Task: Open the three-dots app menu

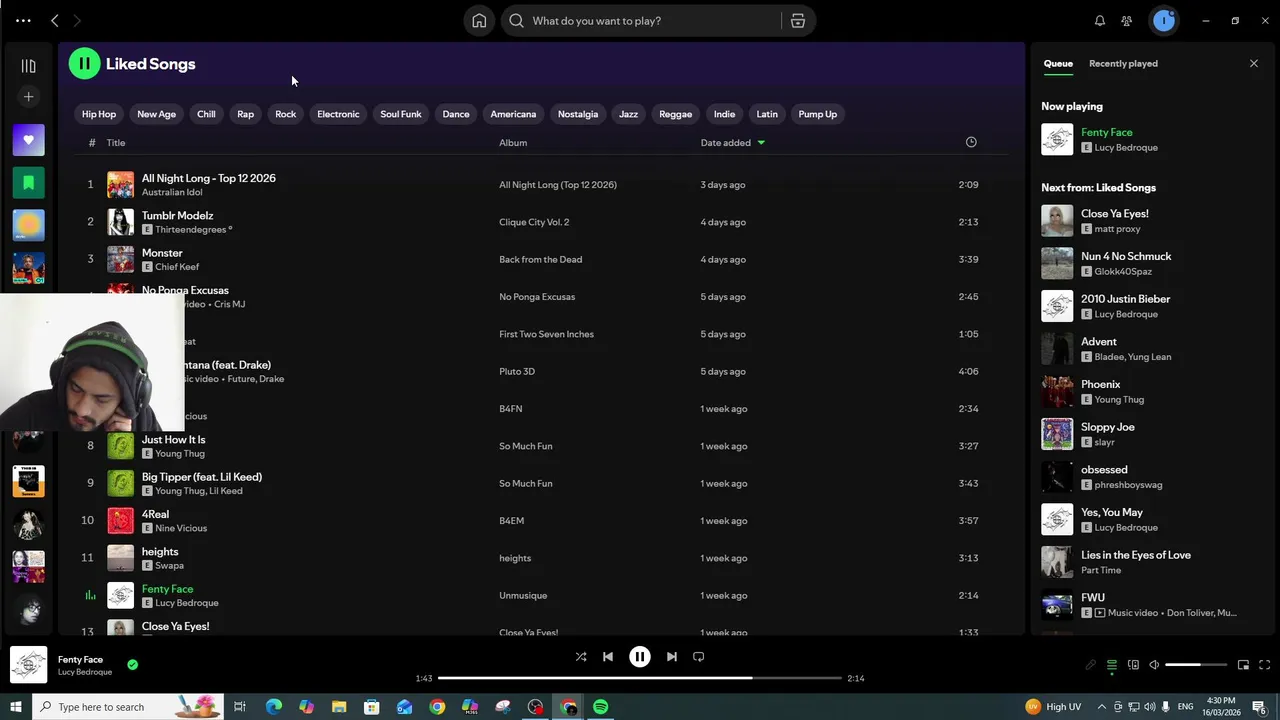Action: coord(23,21)
